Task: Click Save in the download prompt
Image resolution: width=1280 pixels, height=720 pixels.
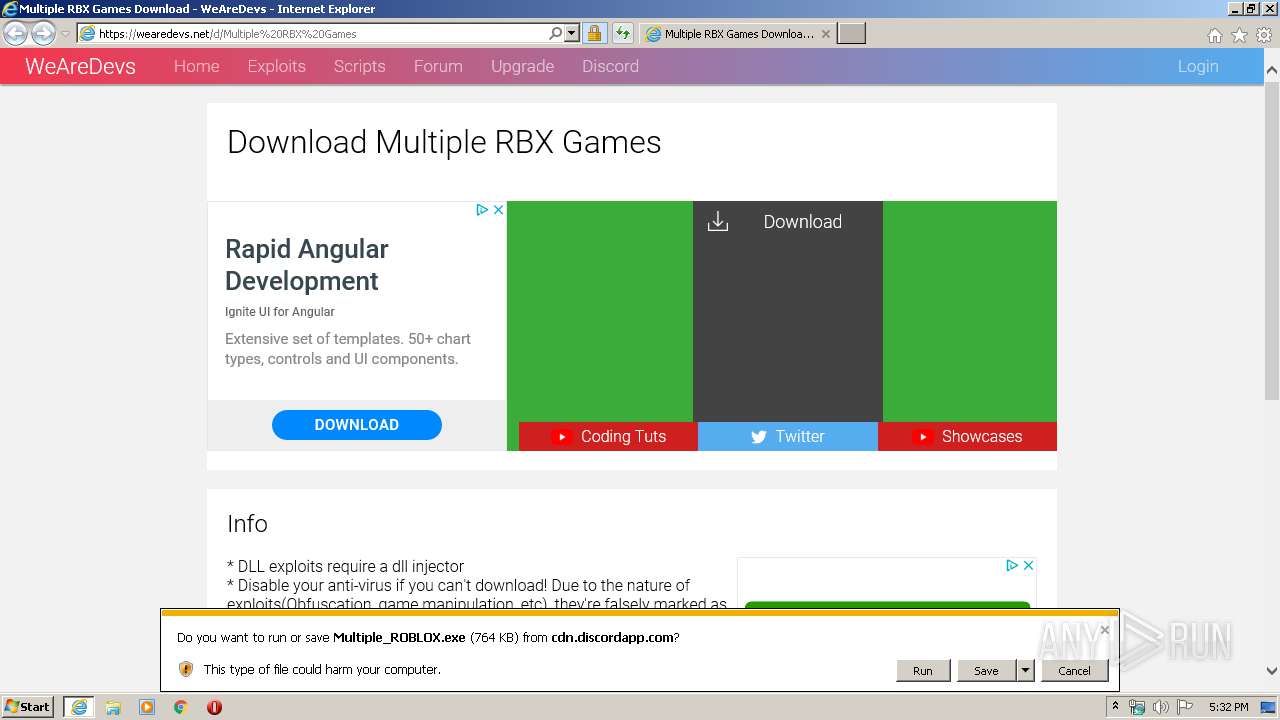Action: click(986, 671)
